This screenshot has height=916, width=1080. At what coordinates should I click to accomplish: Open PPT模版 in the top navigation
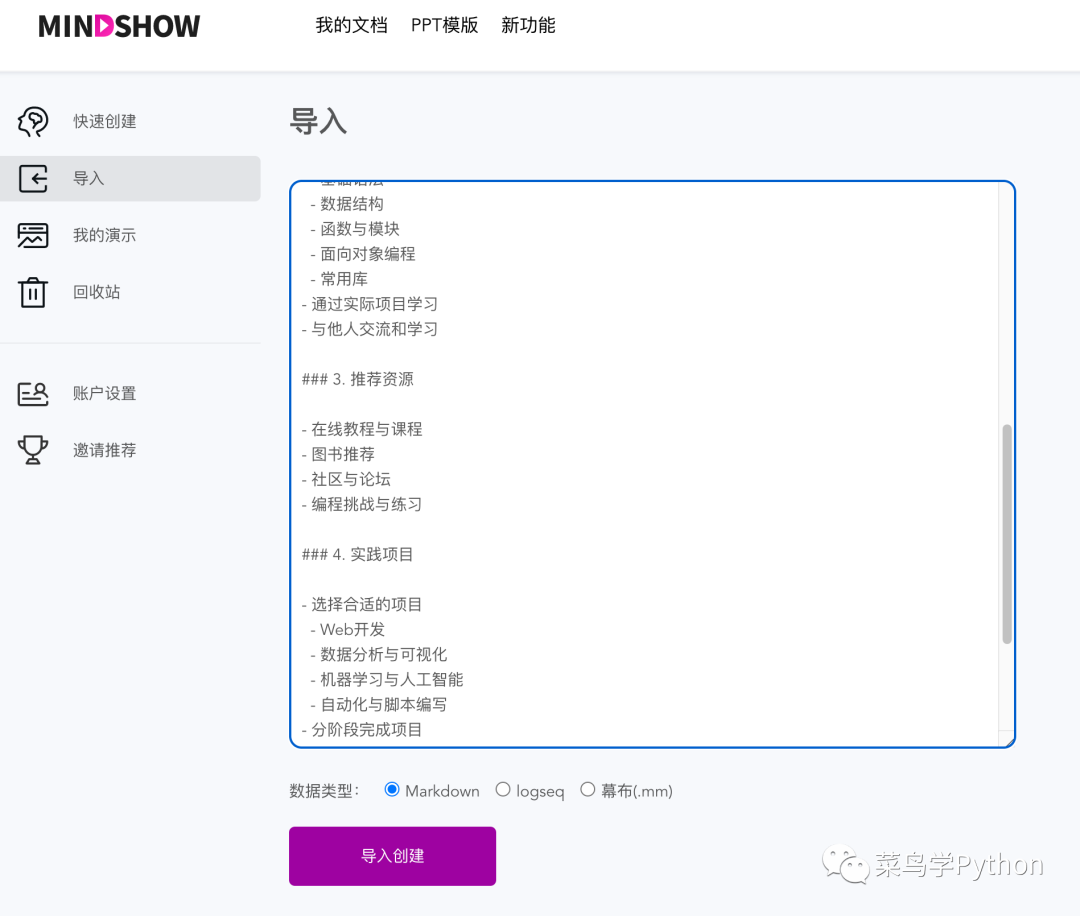[x=444, y=25]
